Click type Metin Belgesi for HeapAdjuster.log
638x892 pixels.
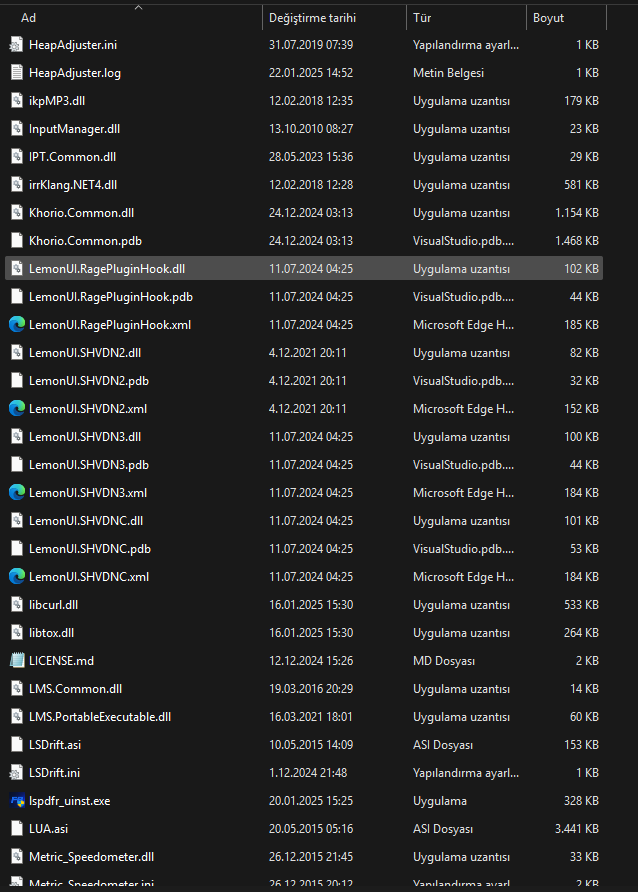click(x=449, y=73)
